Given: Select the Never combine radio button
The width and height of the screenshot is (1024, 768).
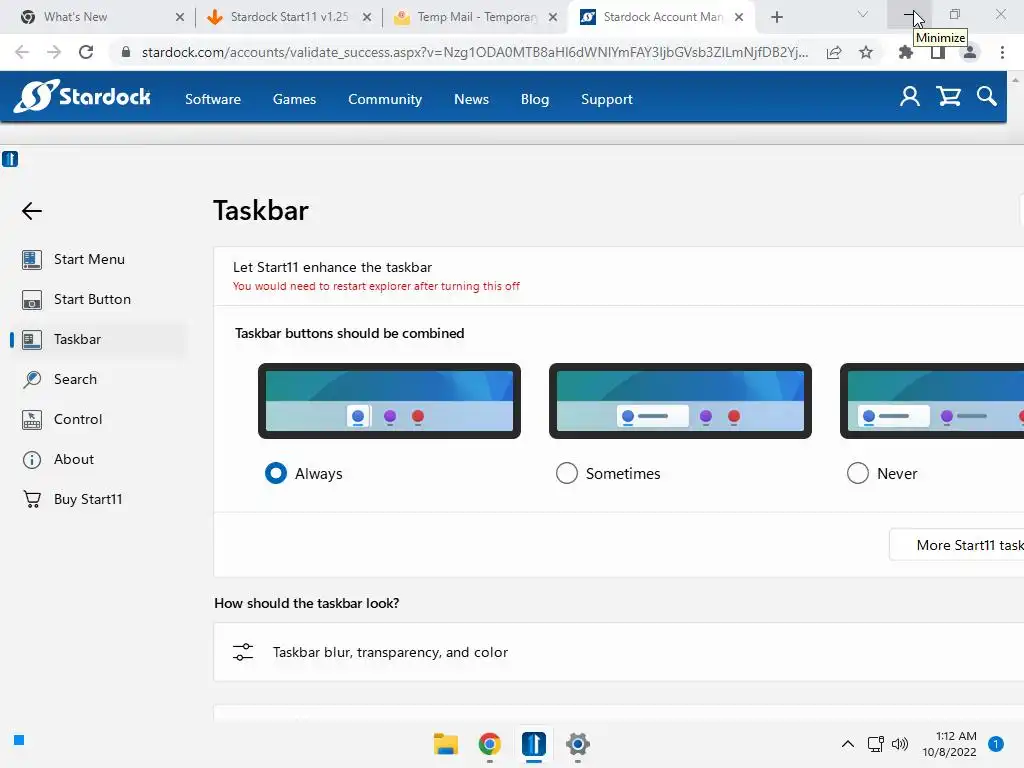Looking at the screenshot, I should 857,473.
